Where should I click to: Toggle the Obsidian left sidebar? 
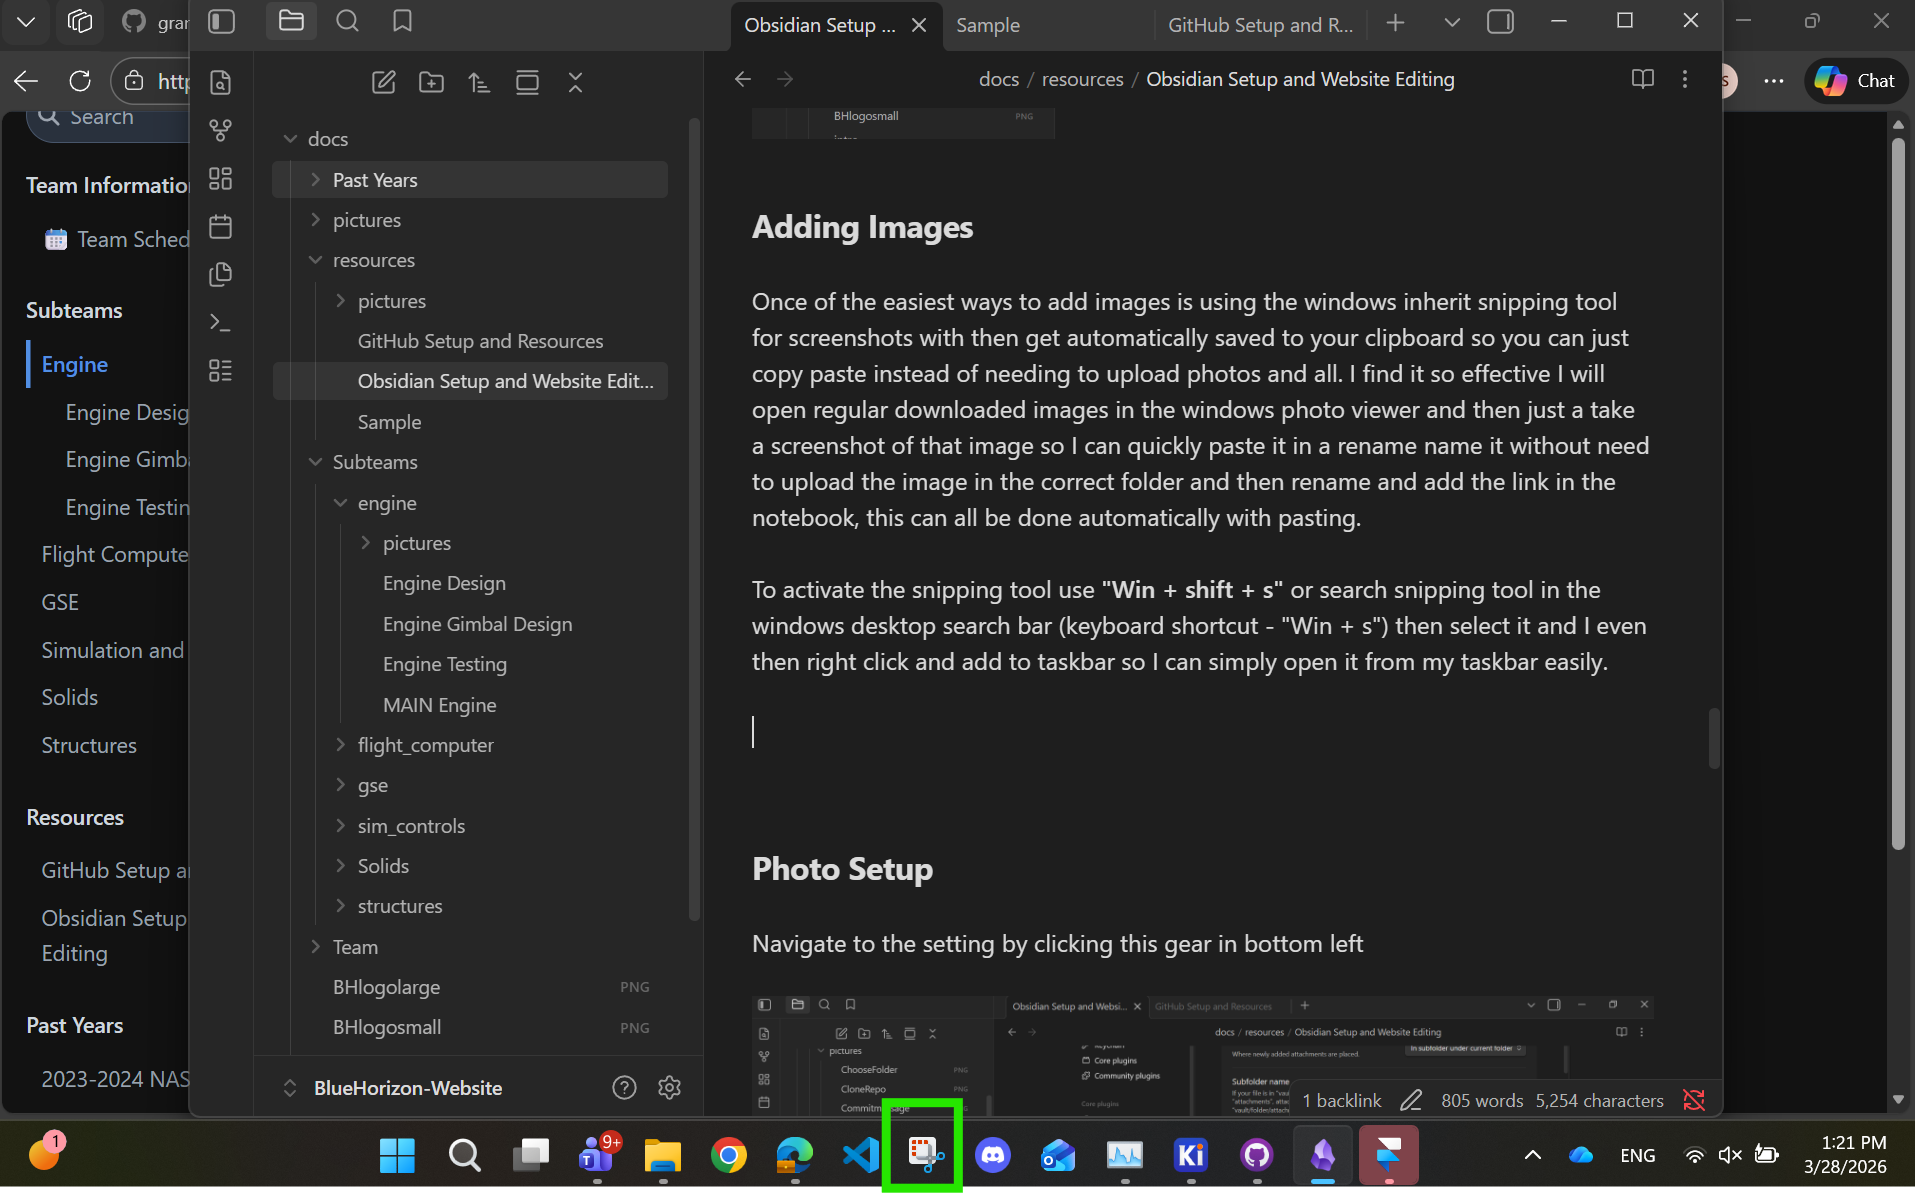[221, 22]
